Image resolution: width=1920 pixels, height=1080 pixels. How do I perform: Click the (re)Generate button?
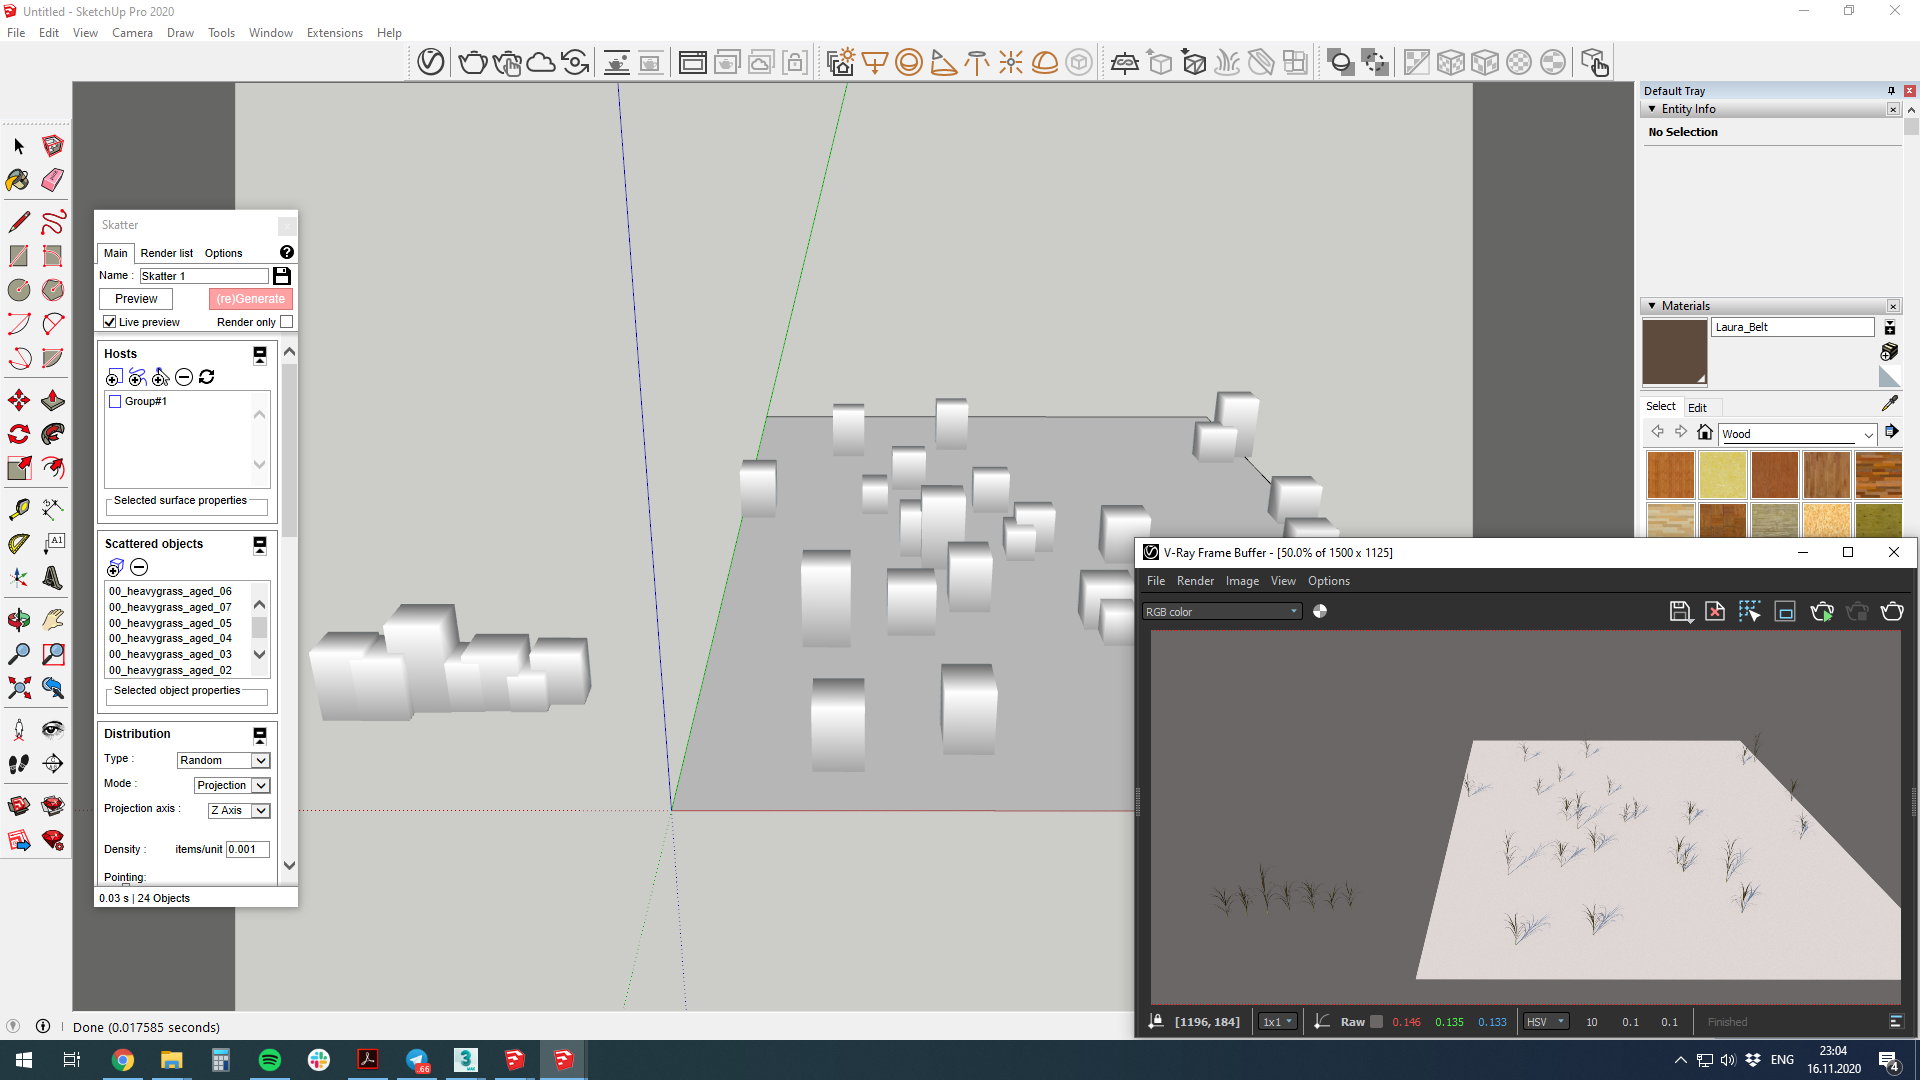click(x=251, y=299)
